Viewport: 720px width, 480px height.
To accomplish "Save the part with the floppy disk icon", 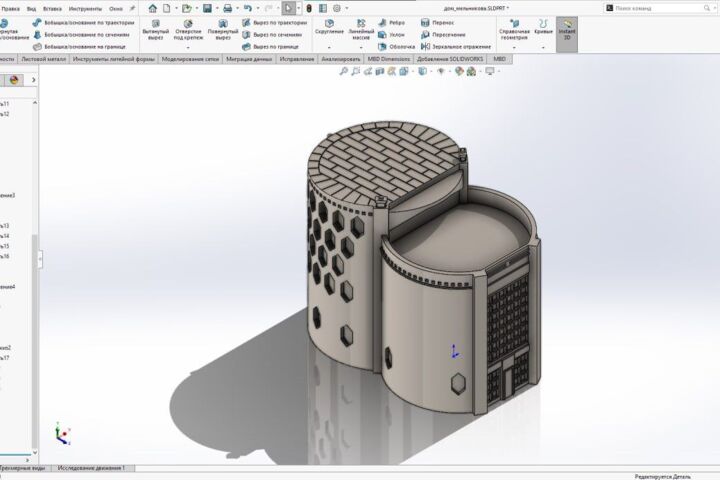I will (208, 8).
